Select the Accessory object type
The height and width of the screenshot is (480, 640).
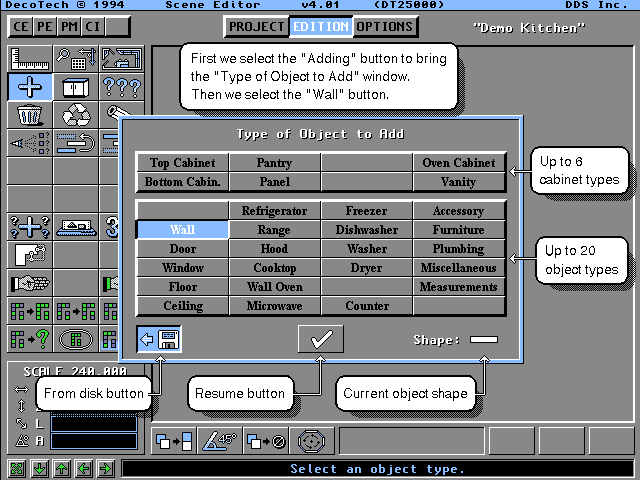[459, 211]
